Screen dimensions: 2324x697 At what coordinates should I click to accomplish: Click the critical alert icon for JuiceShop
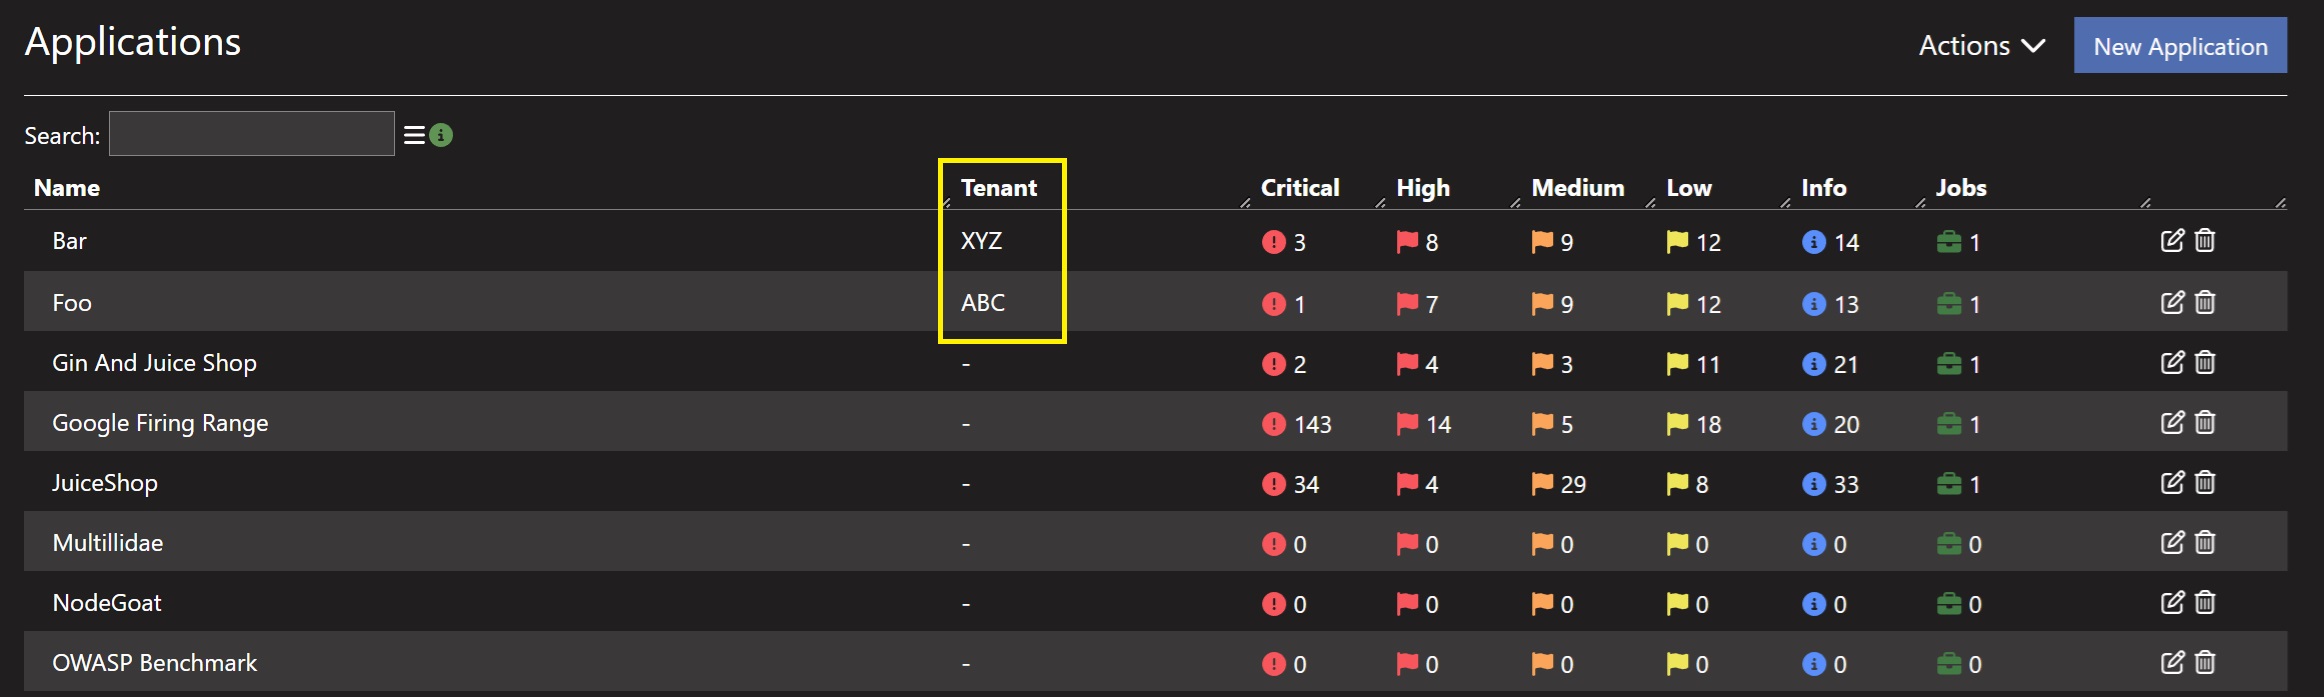(1273, 484)
